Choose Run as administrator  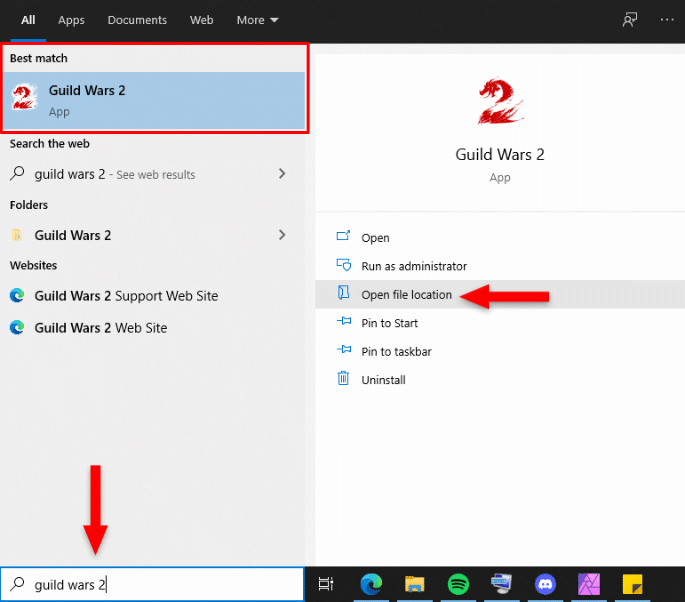coord(414,266)
